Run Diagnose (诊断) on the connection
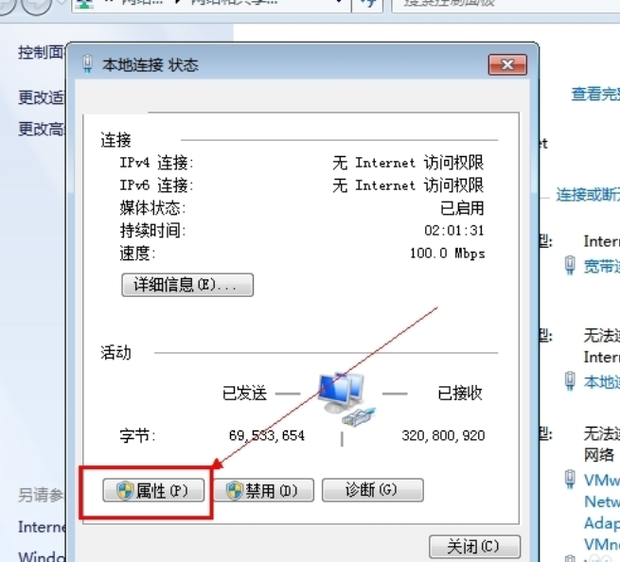Screen dimensions: 620x562 coord(372,490)
